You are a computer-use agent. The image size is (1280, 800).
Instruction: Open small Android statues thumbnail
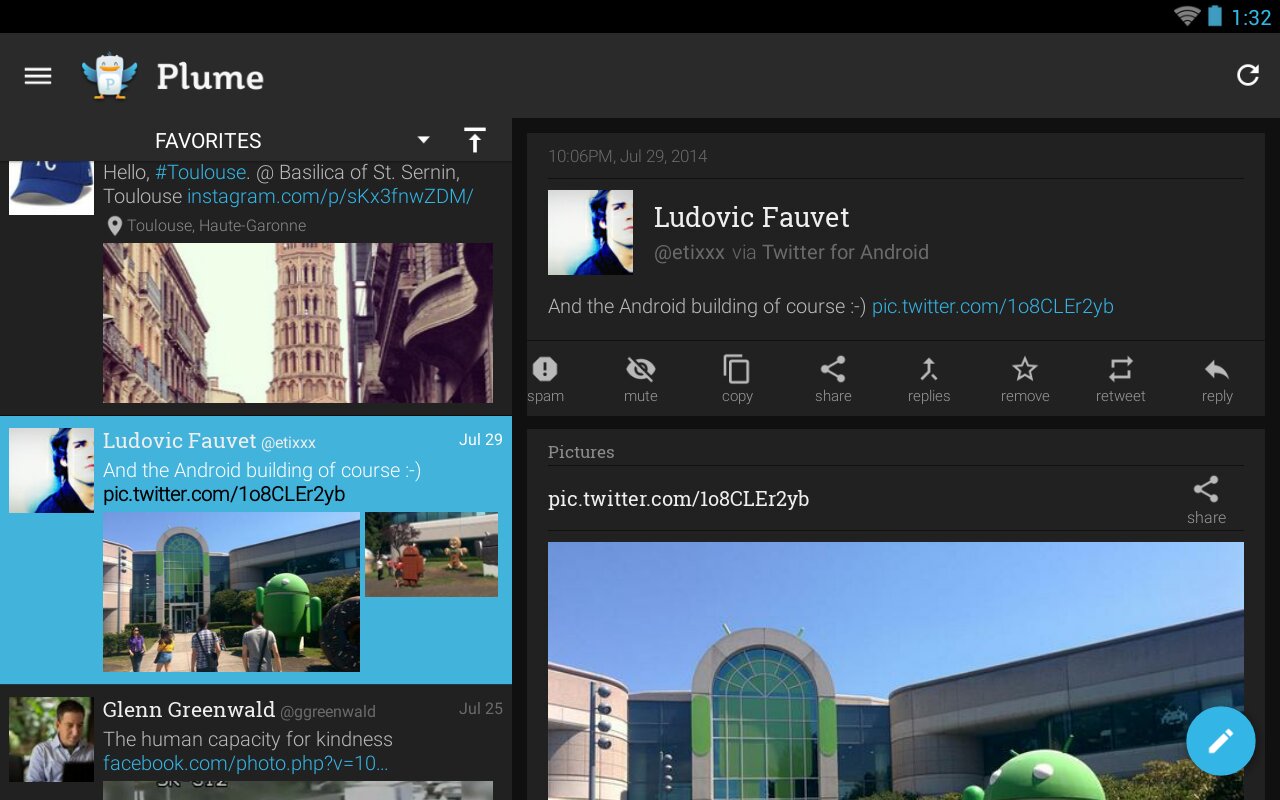(431, 554)
